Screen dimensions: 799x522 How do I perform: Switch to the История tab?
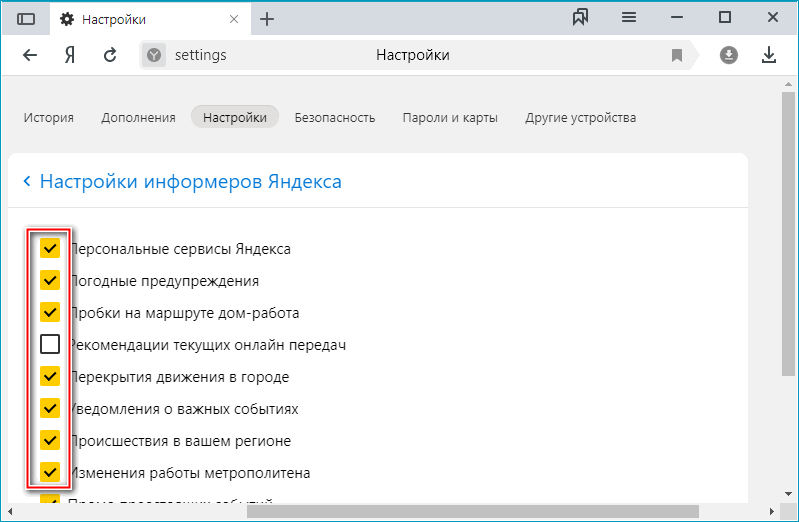click(x=49, y=118)
